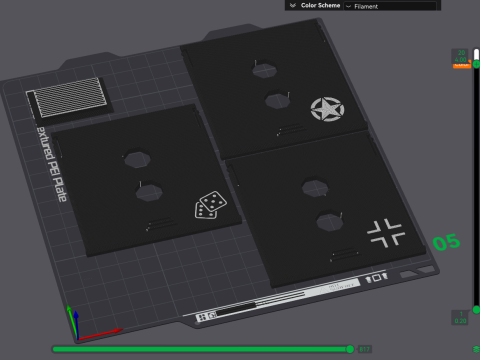Select the panel with the dice emblem

(x=147, y=180)
